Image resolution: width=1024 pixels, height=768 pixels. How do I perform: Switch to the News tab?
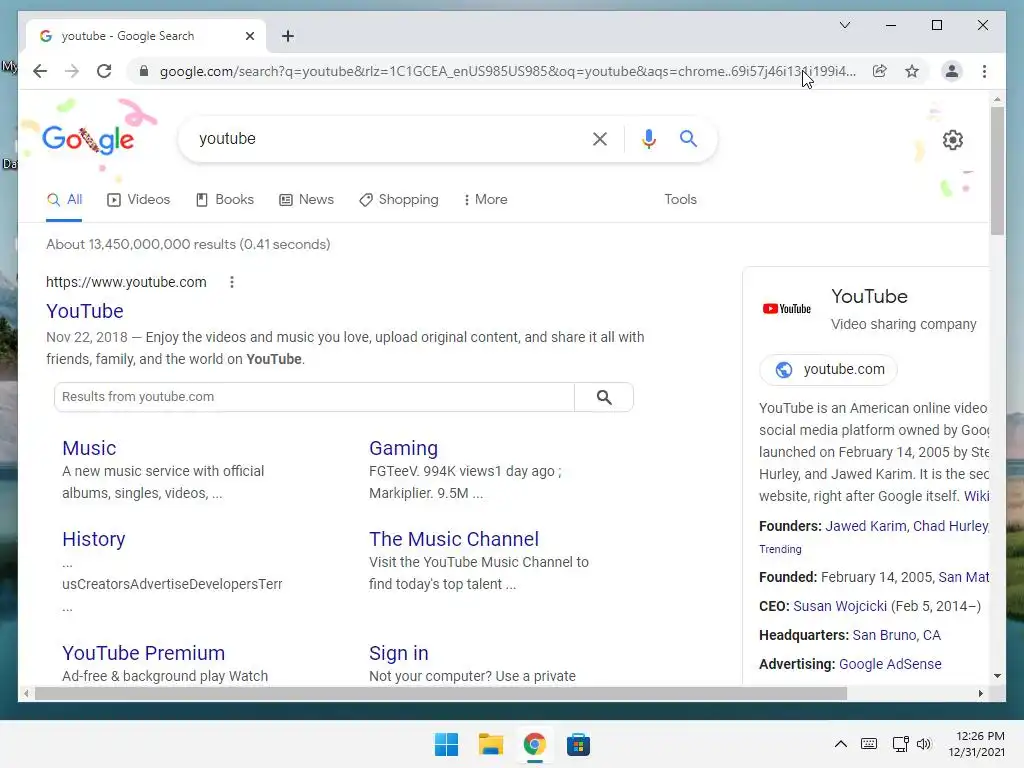(306, 200)
